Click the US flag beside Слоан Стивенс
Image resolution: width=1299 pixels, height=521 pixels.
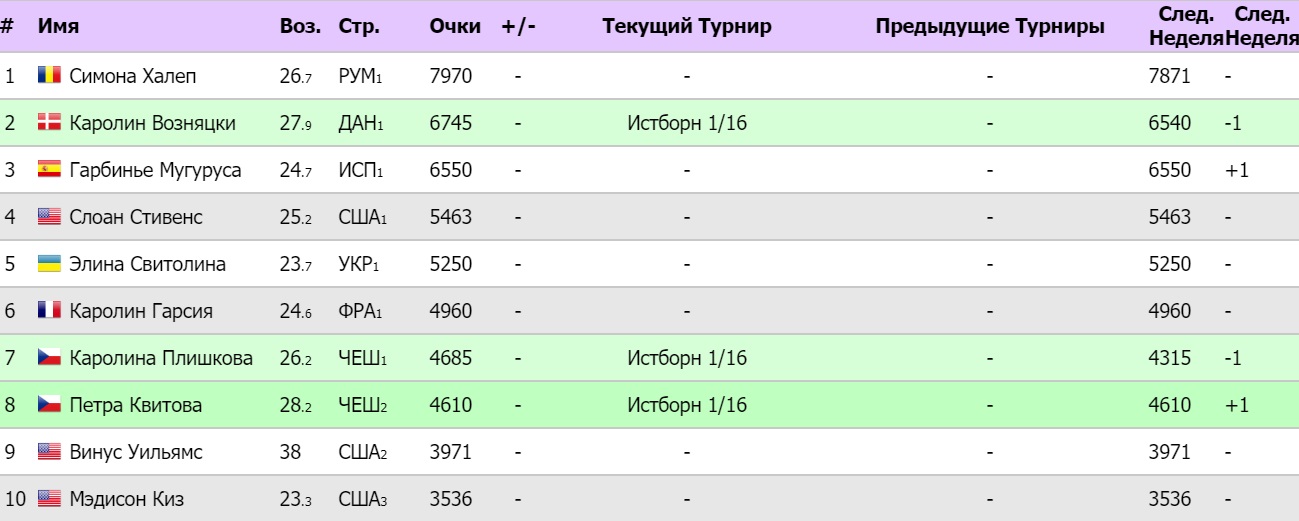point(49,217)
